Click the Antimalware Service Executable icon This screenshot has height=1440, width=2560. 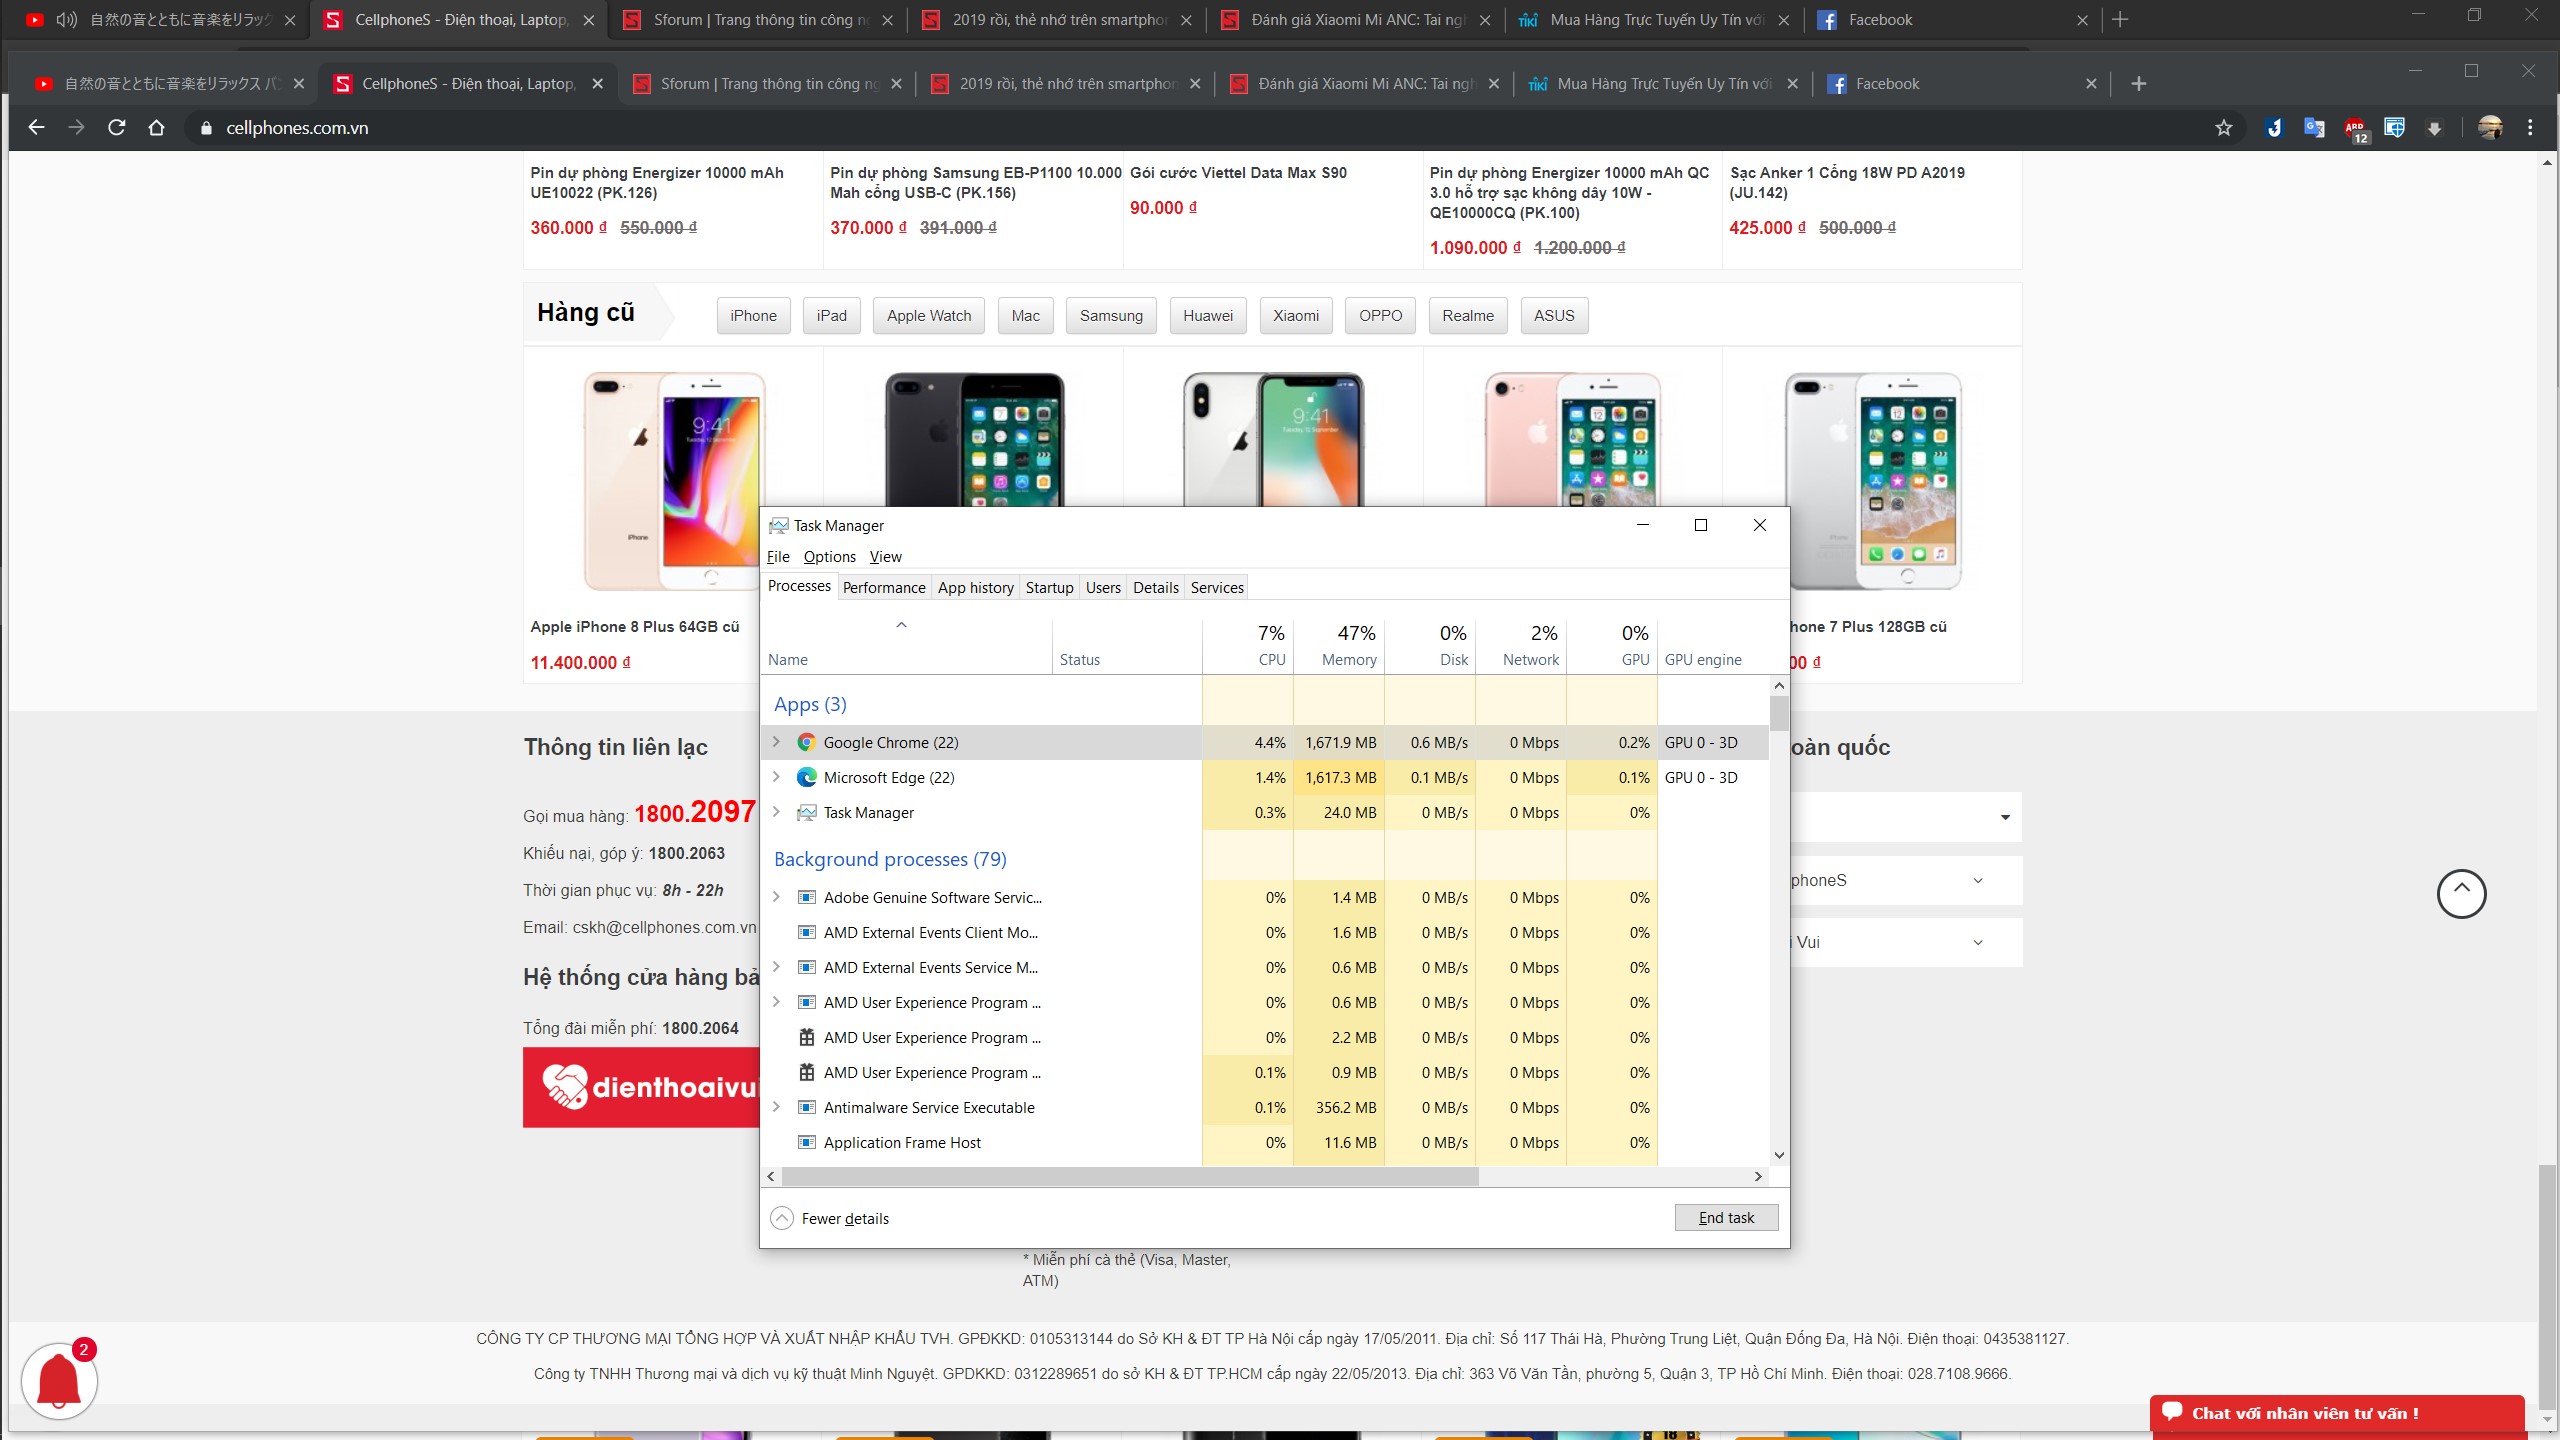click(x=806, y=1107)
